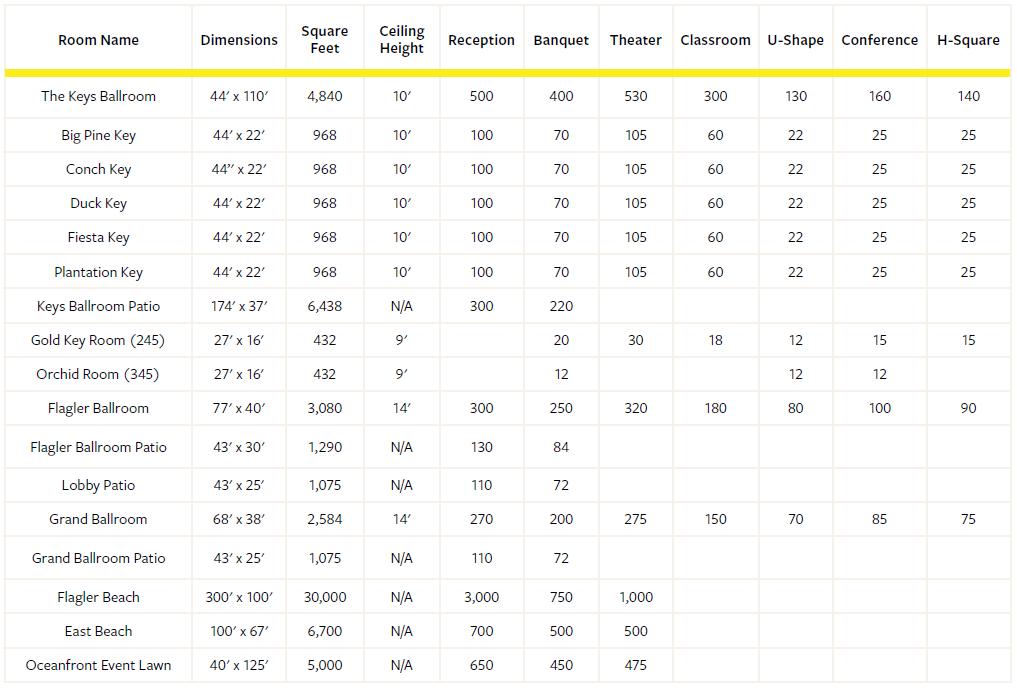
Task: Click the 77′ x 40′ dimensions cell
Action: (239, 408)
